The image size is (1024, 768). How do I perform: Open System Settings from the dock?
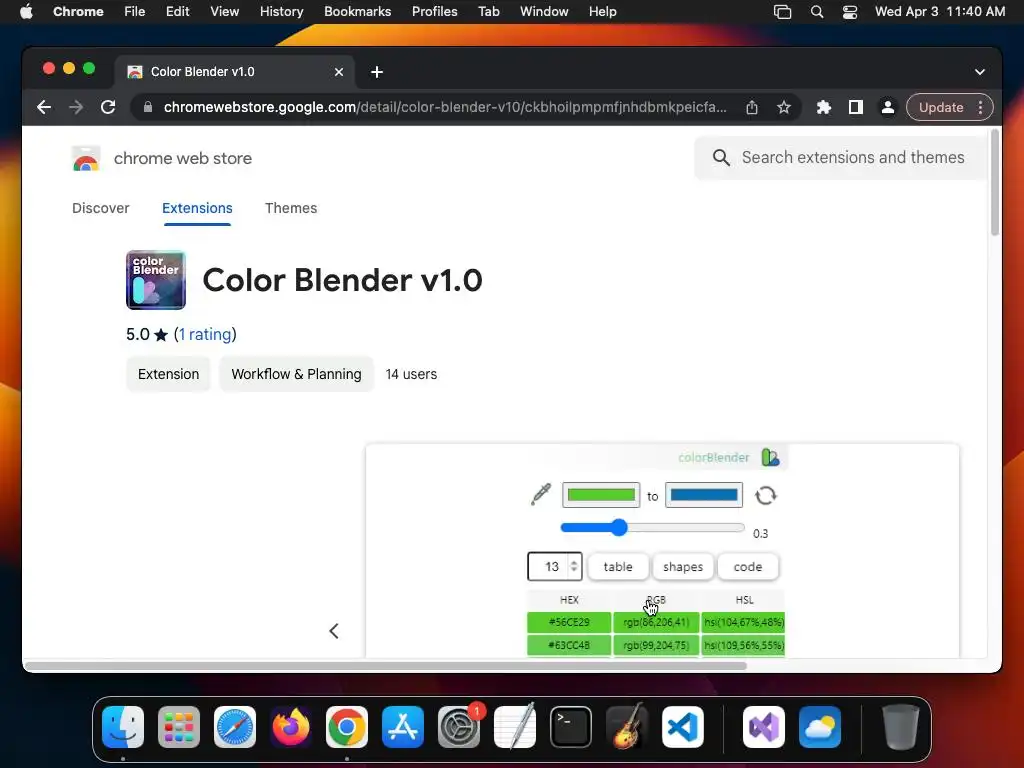click(458, 727)
